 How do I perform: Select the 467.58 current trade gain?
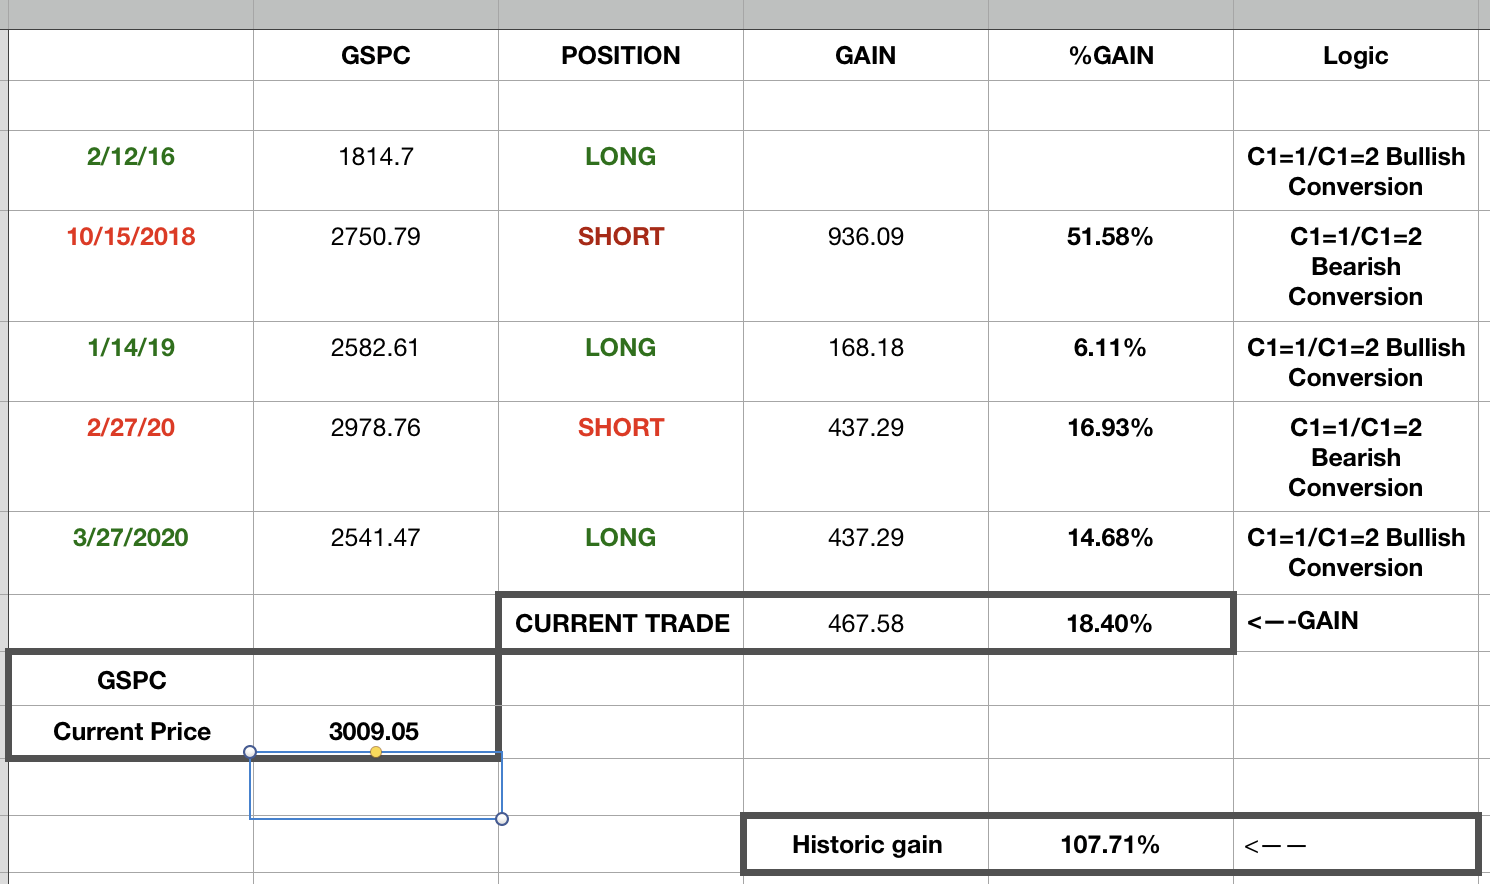[x=865, y=624]
